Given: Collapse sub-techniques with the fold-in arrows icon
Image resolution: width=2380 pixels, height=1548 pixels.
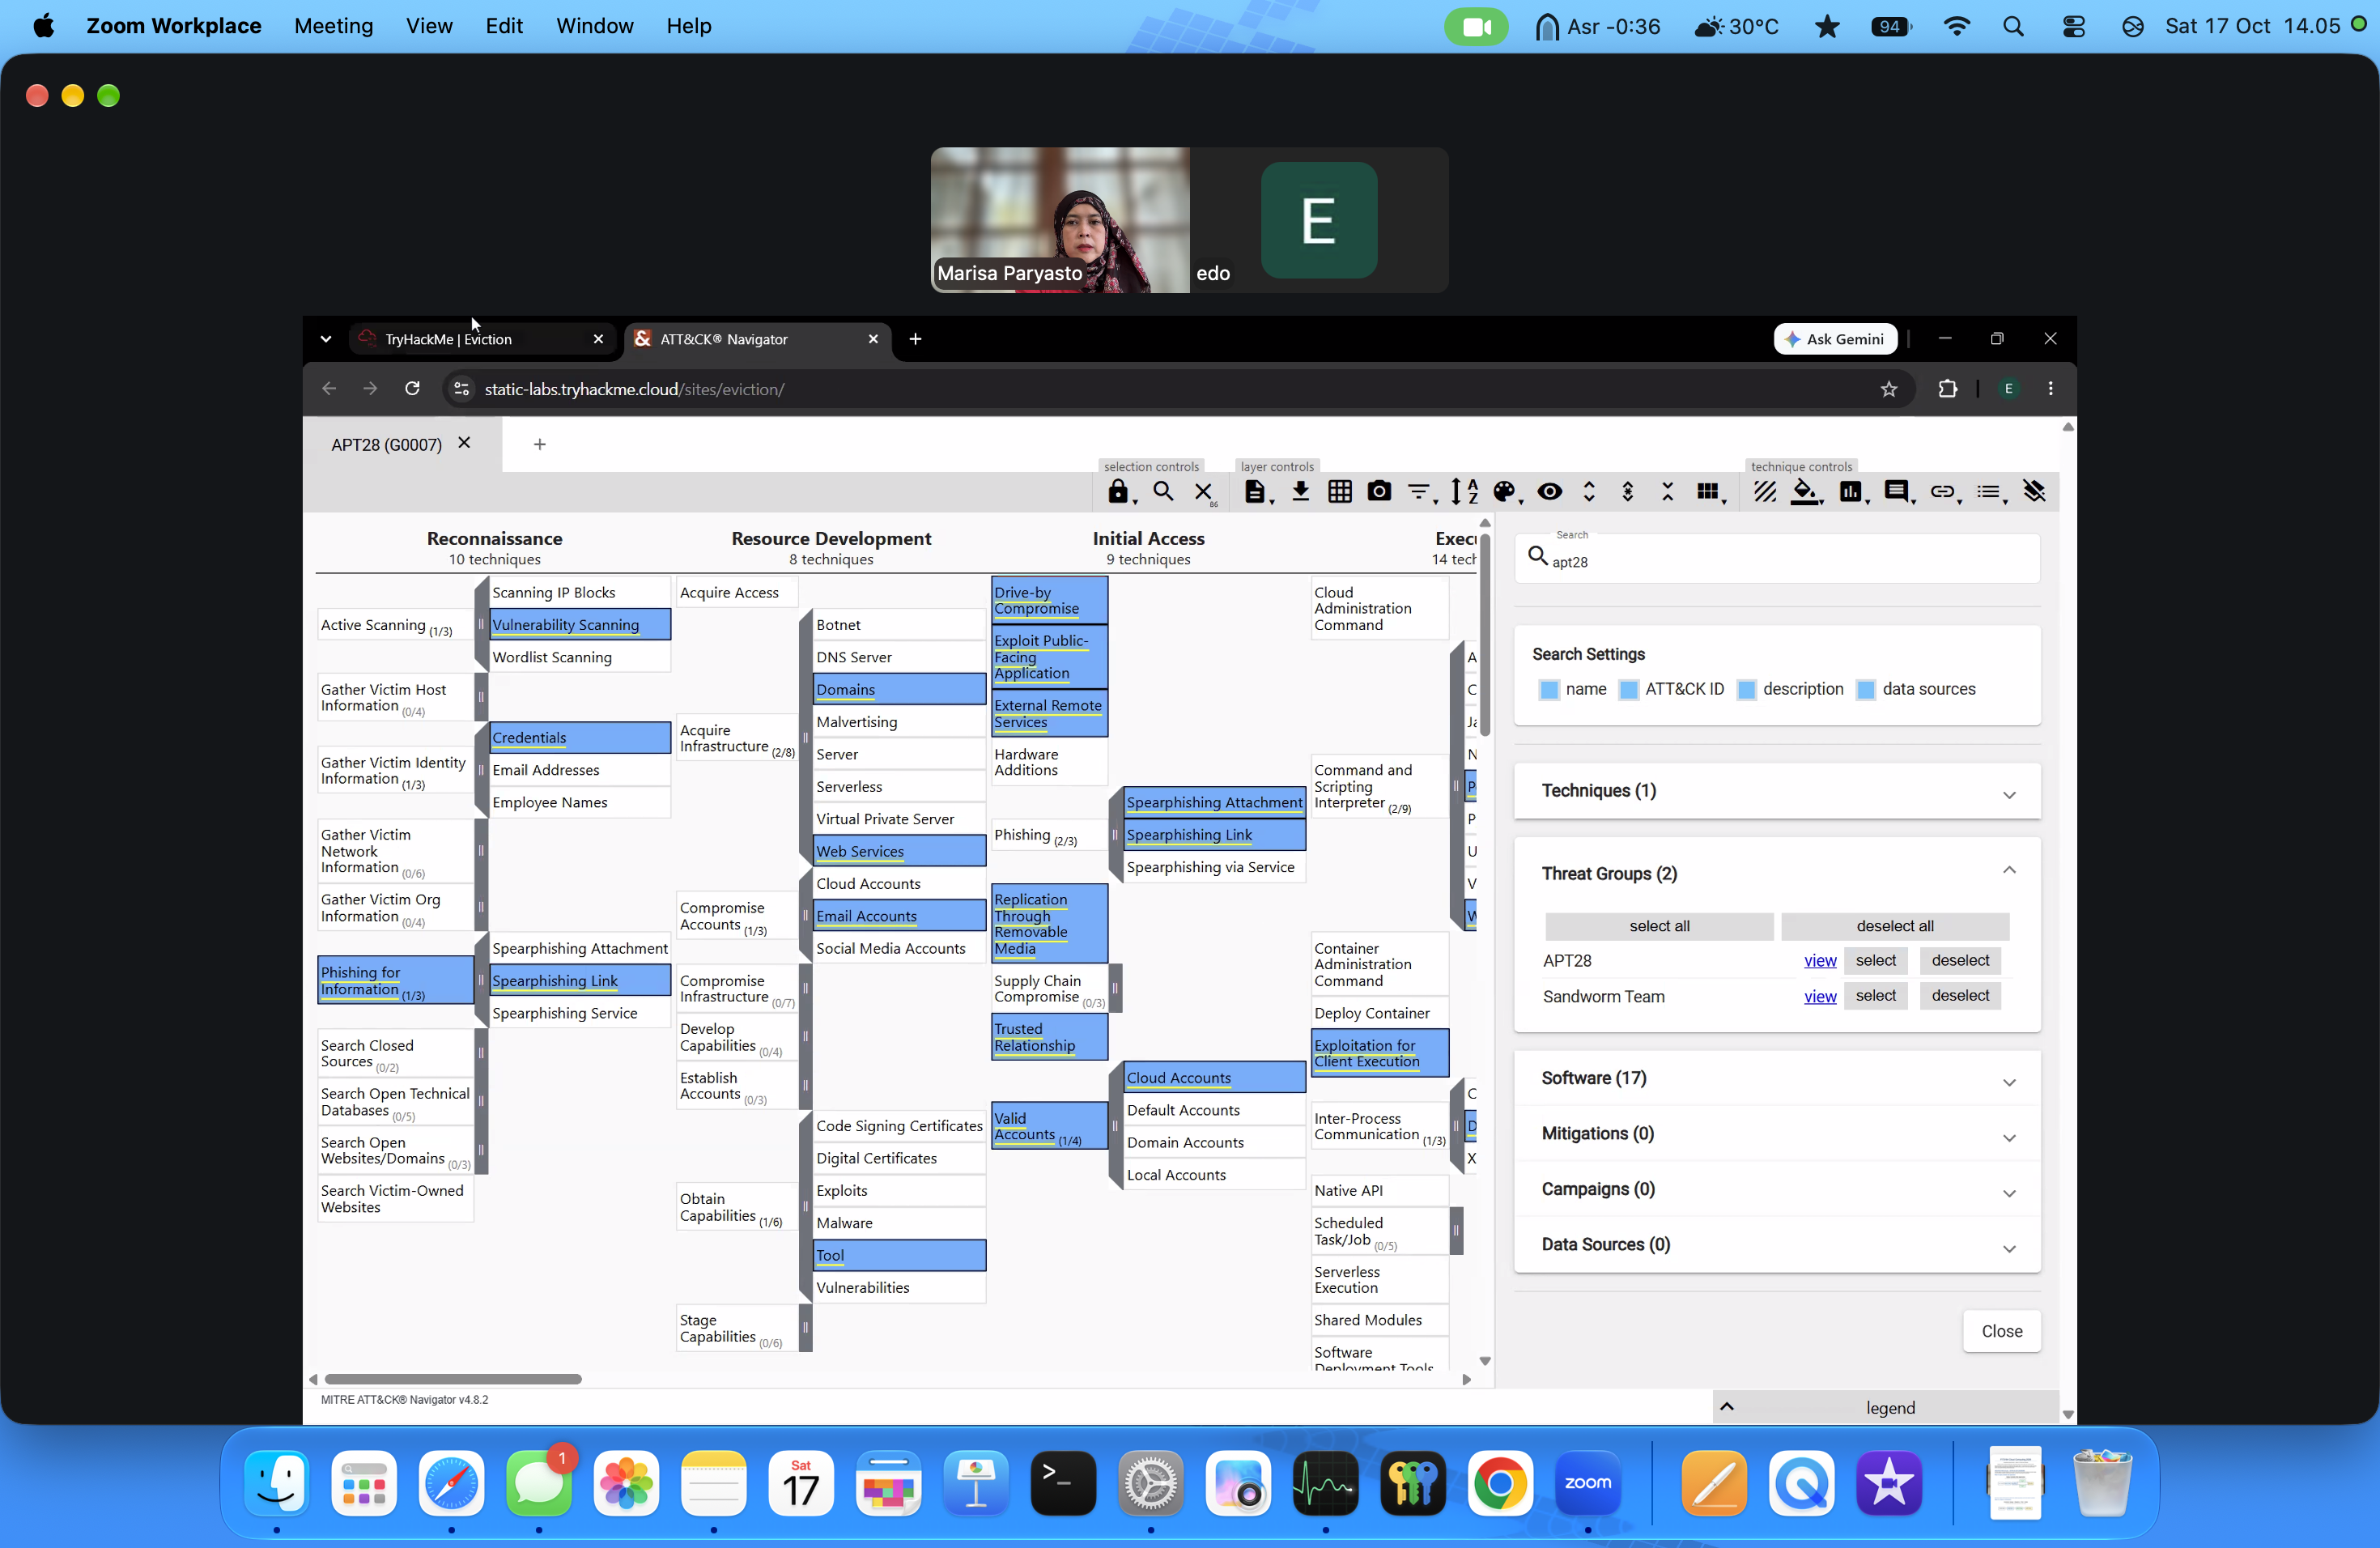Looking at the screenshot, I should 1667,491.
